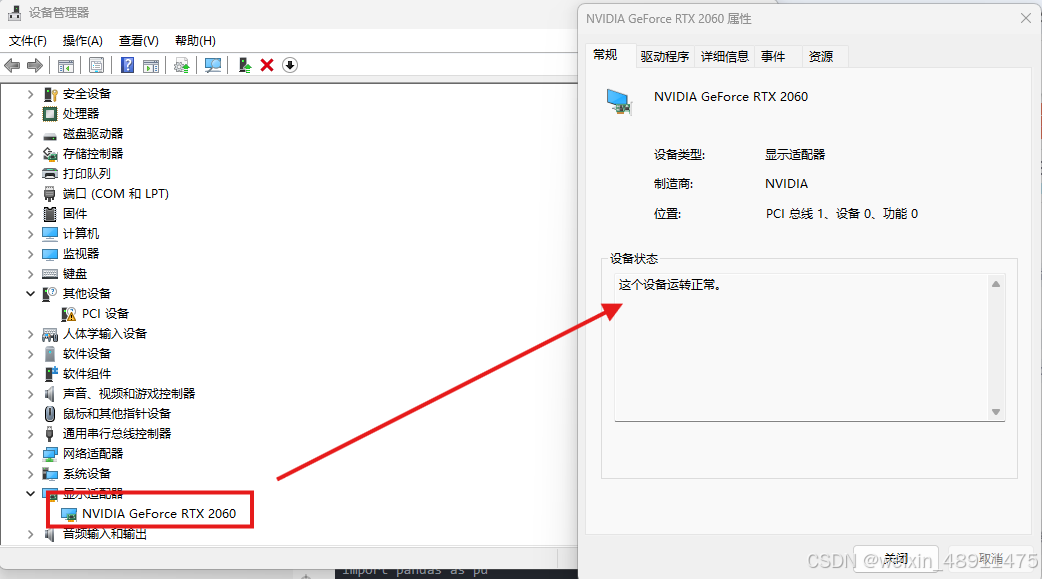1042x579 pixels.
Task: Expand the 存储控制器 node
Action: pos(30,154)
